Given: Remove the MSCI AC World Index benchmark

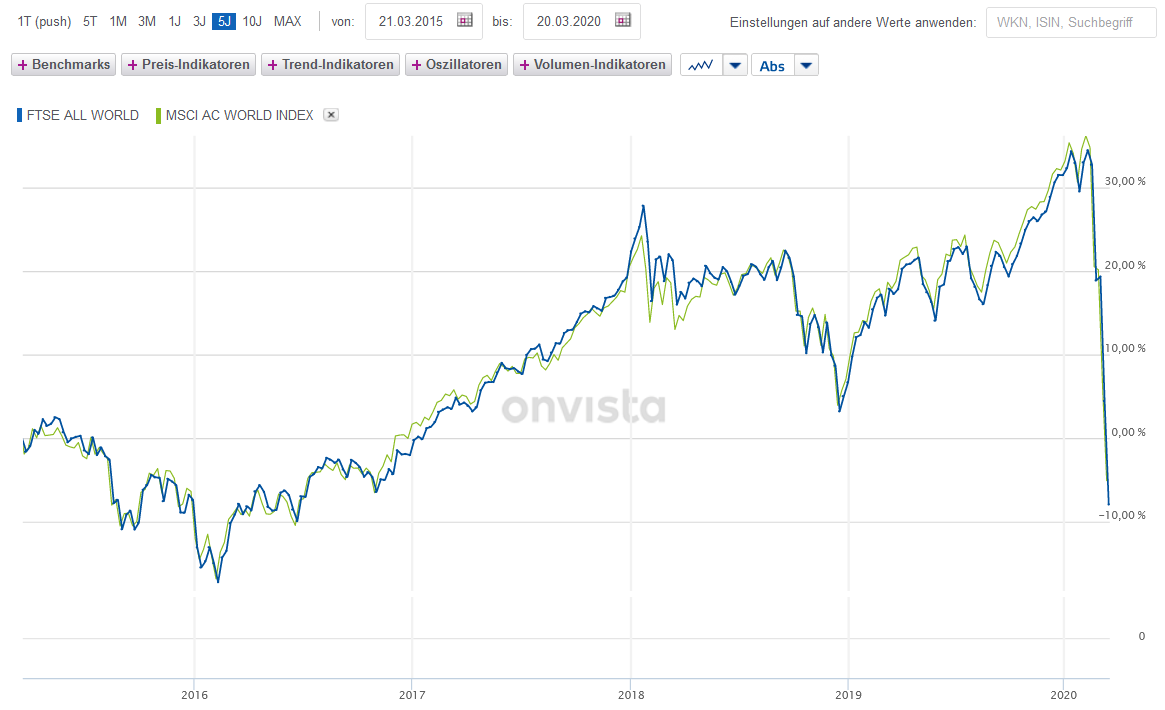Looking at the screenshot, I should pos(331,115).
